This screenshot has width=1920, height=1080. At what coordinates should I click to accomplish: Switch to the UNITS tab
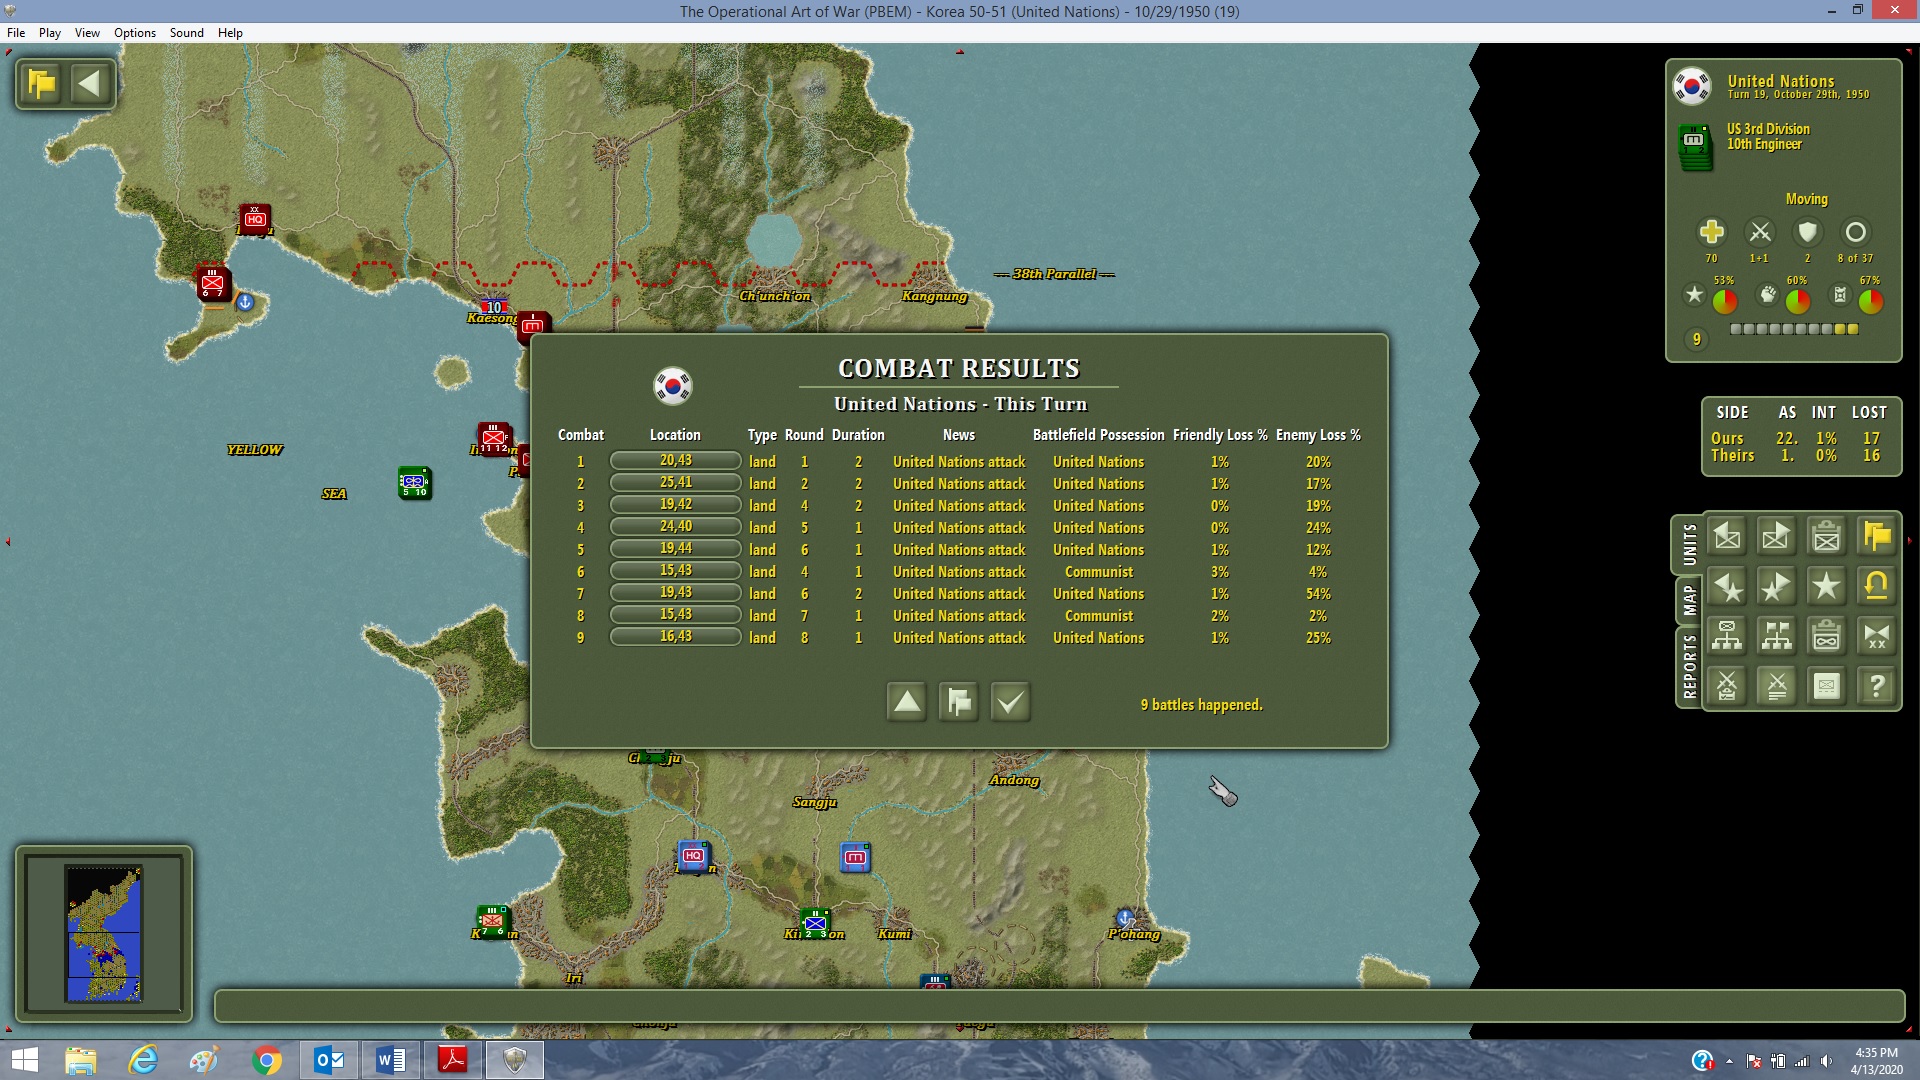(x=1690, y=544)
